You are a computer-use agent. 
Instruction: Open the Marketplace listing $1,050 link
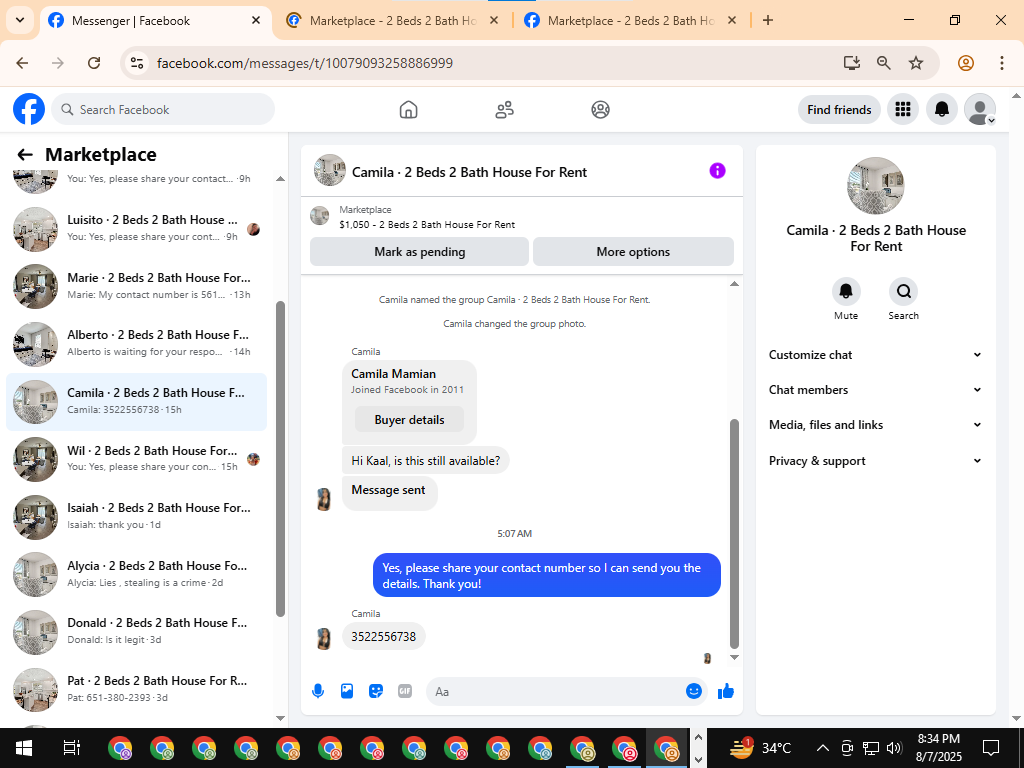coord(427,225)
